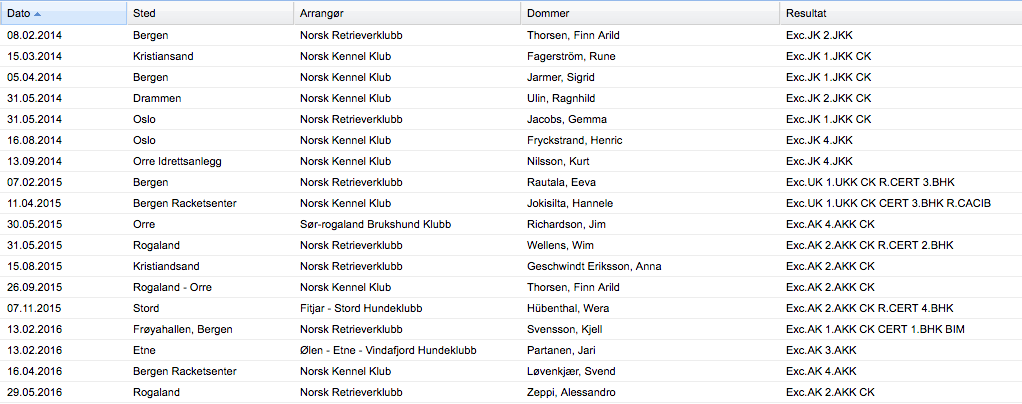Click judge Jokisilta, Hannele
The image size is (1022, 404).
point(570,204)
